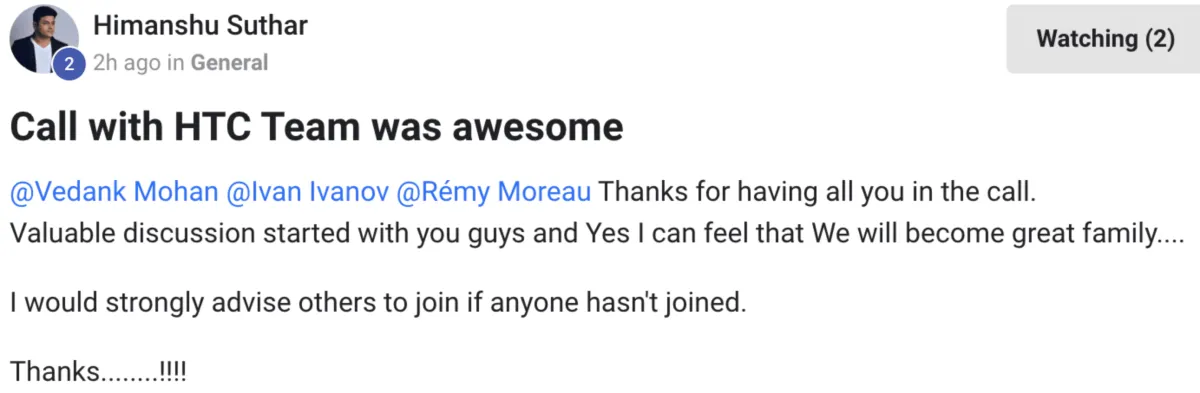Toggle the Watching (2) button
1200x393 pixels.
[x=1104, y=39]
